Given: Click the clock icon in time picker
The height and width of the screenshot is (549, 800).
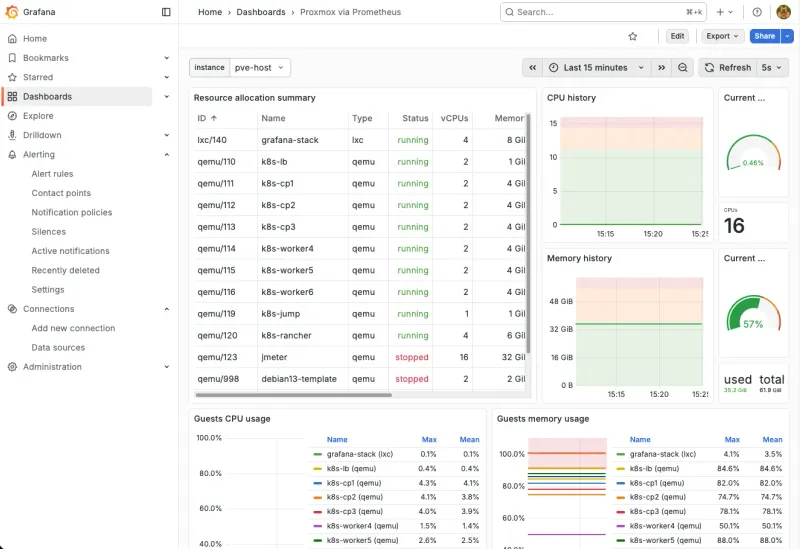Looking at the screenshot, I should click(x=554, y=68).
